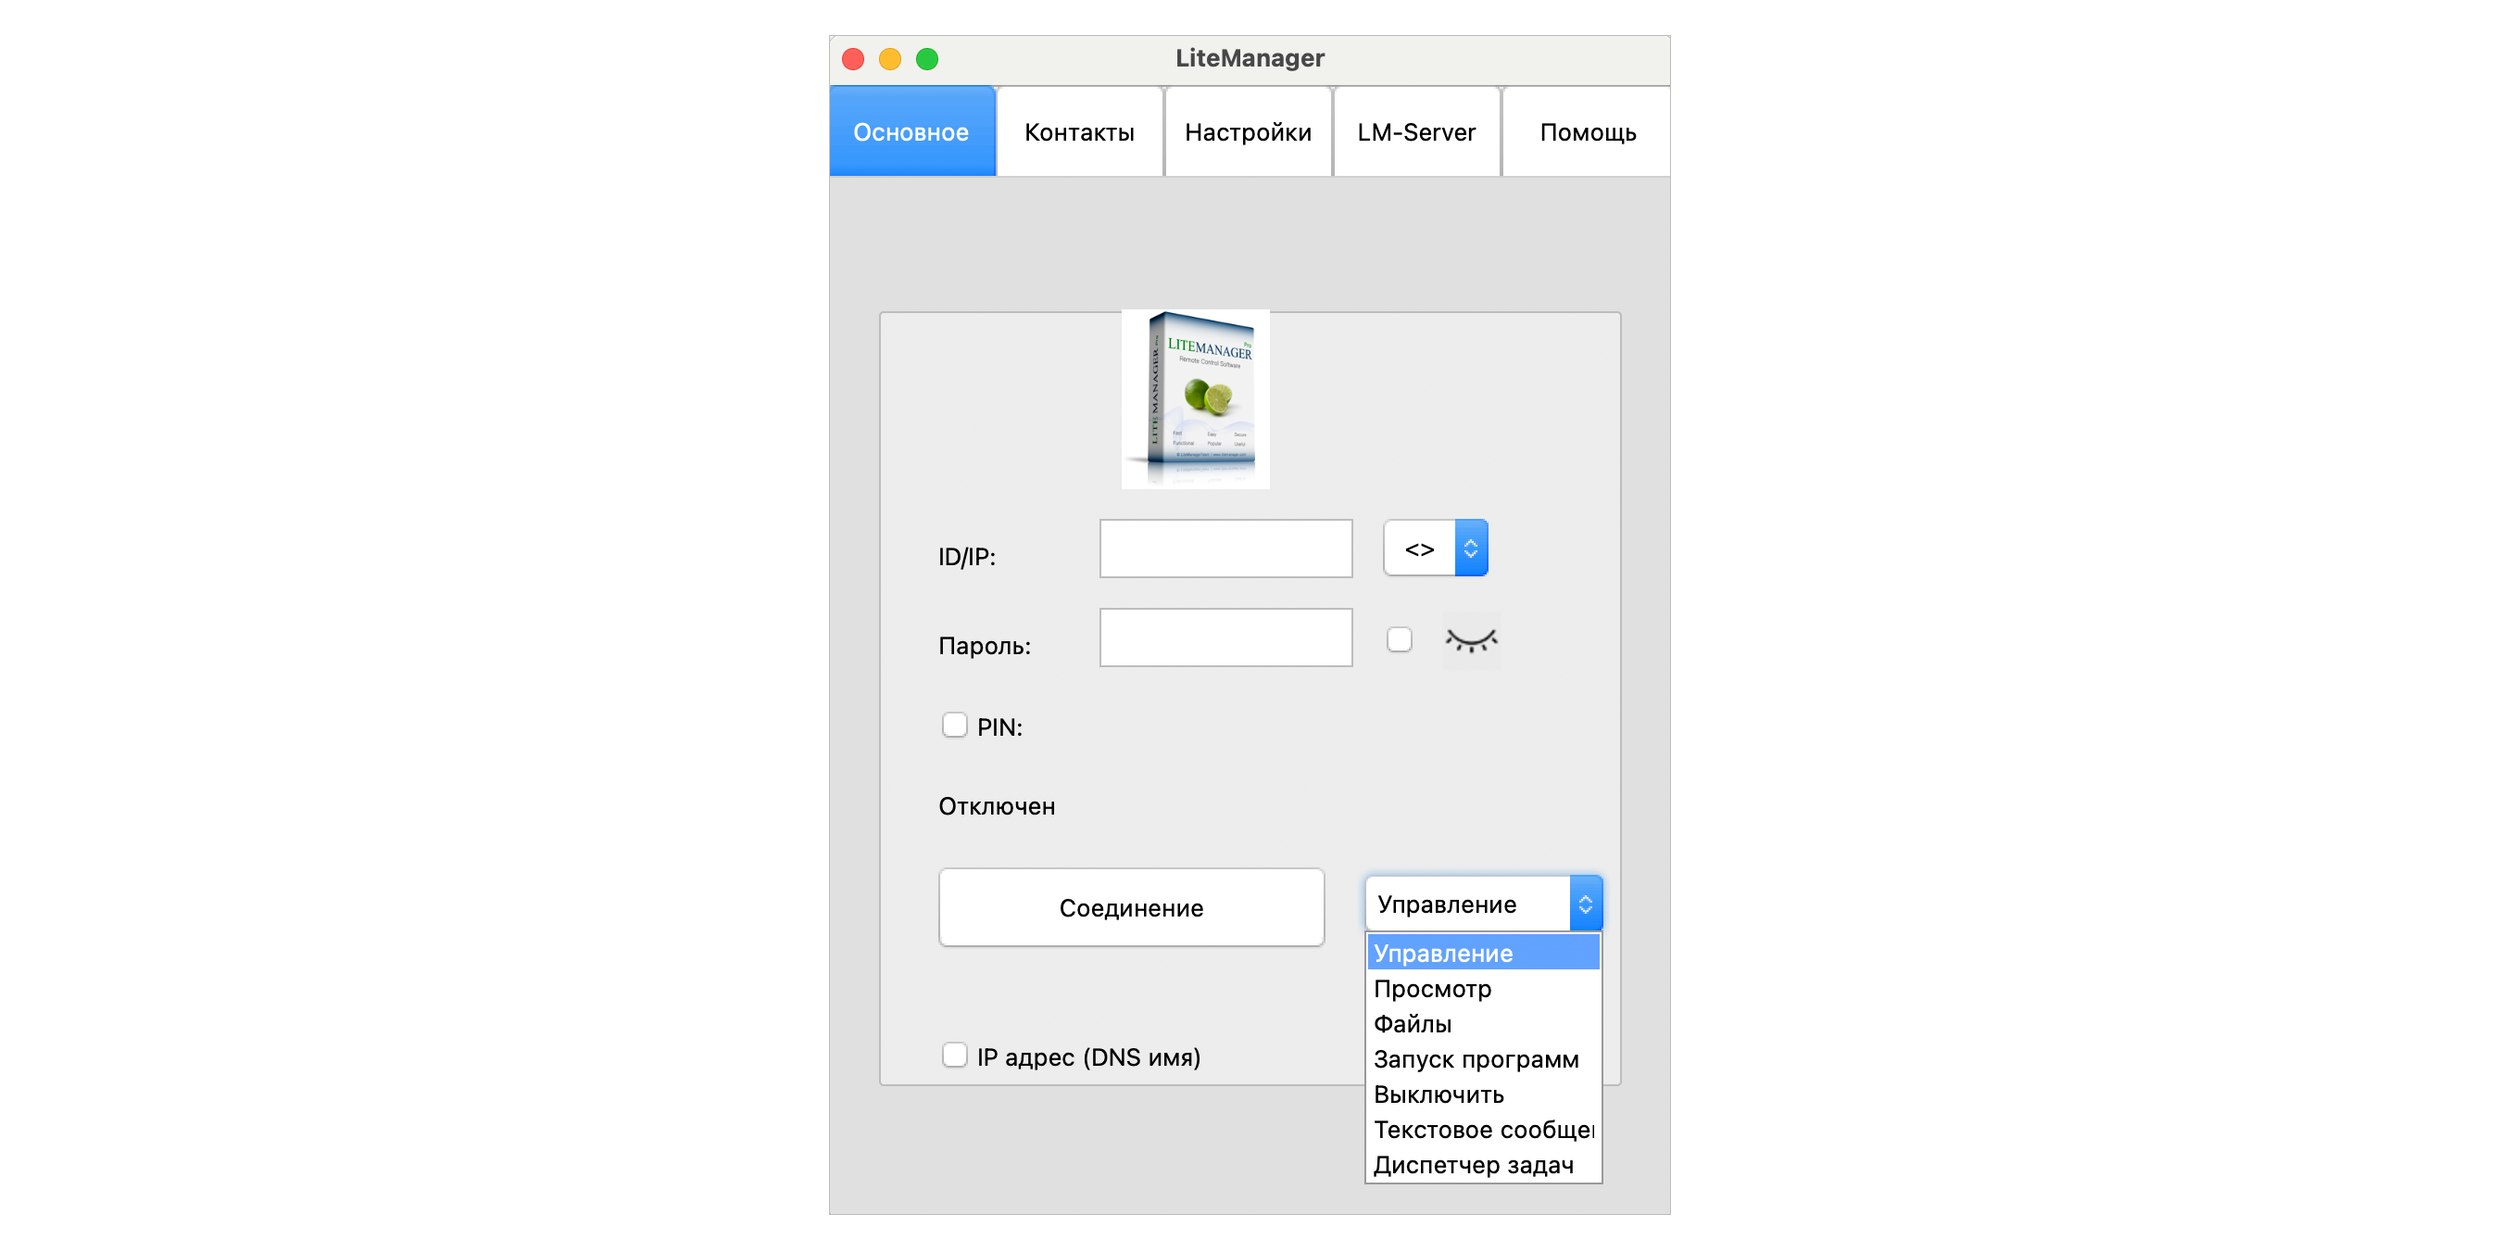This screenshot has height=1250, width=2500.
Task: Maximize the LiteManager window with green button
Action: [x=927, y=59]
